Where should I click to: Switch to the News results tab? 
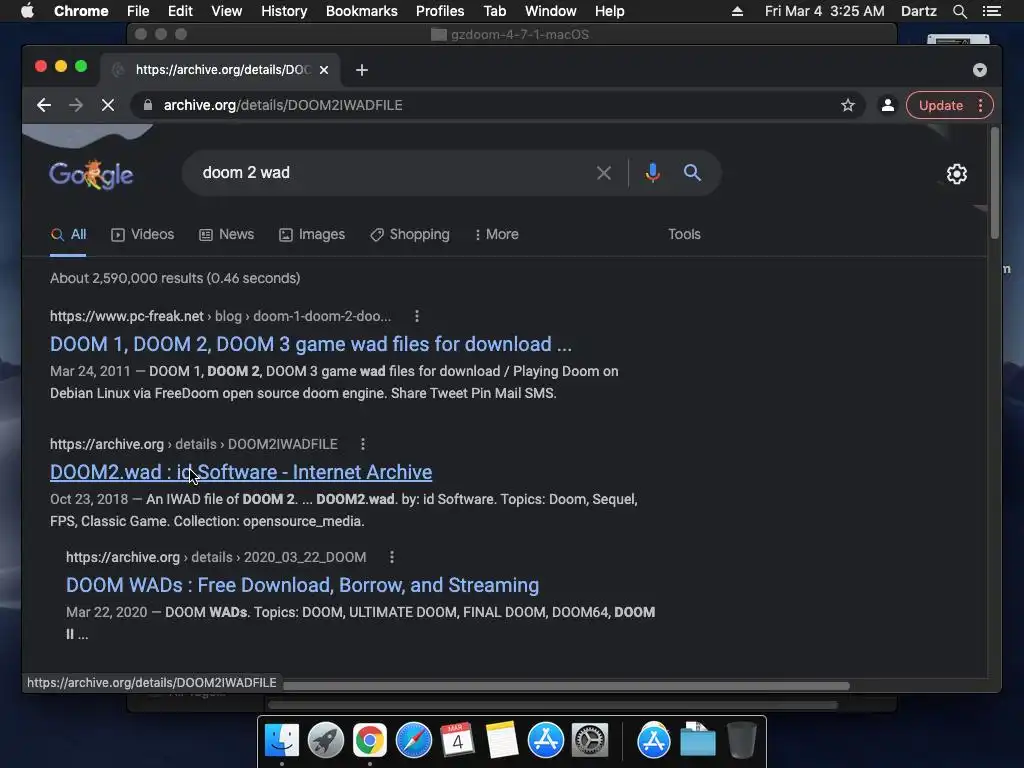click(227, 234)
